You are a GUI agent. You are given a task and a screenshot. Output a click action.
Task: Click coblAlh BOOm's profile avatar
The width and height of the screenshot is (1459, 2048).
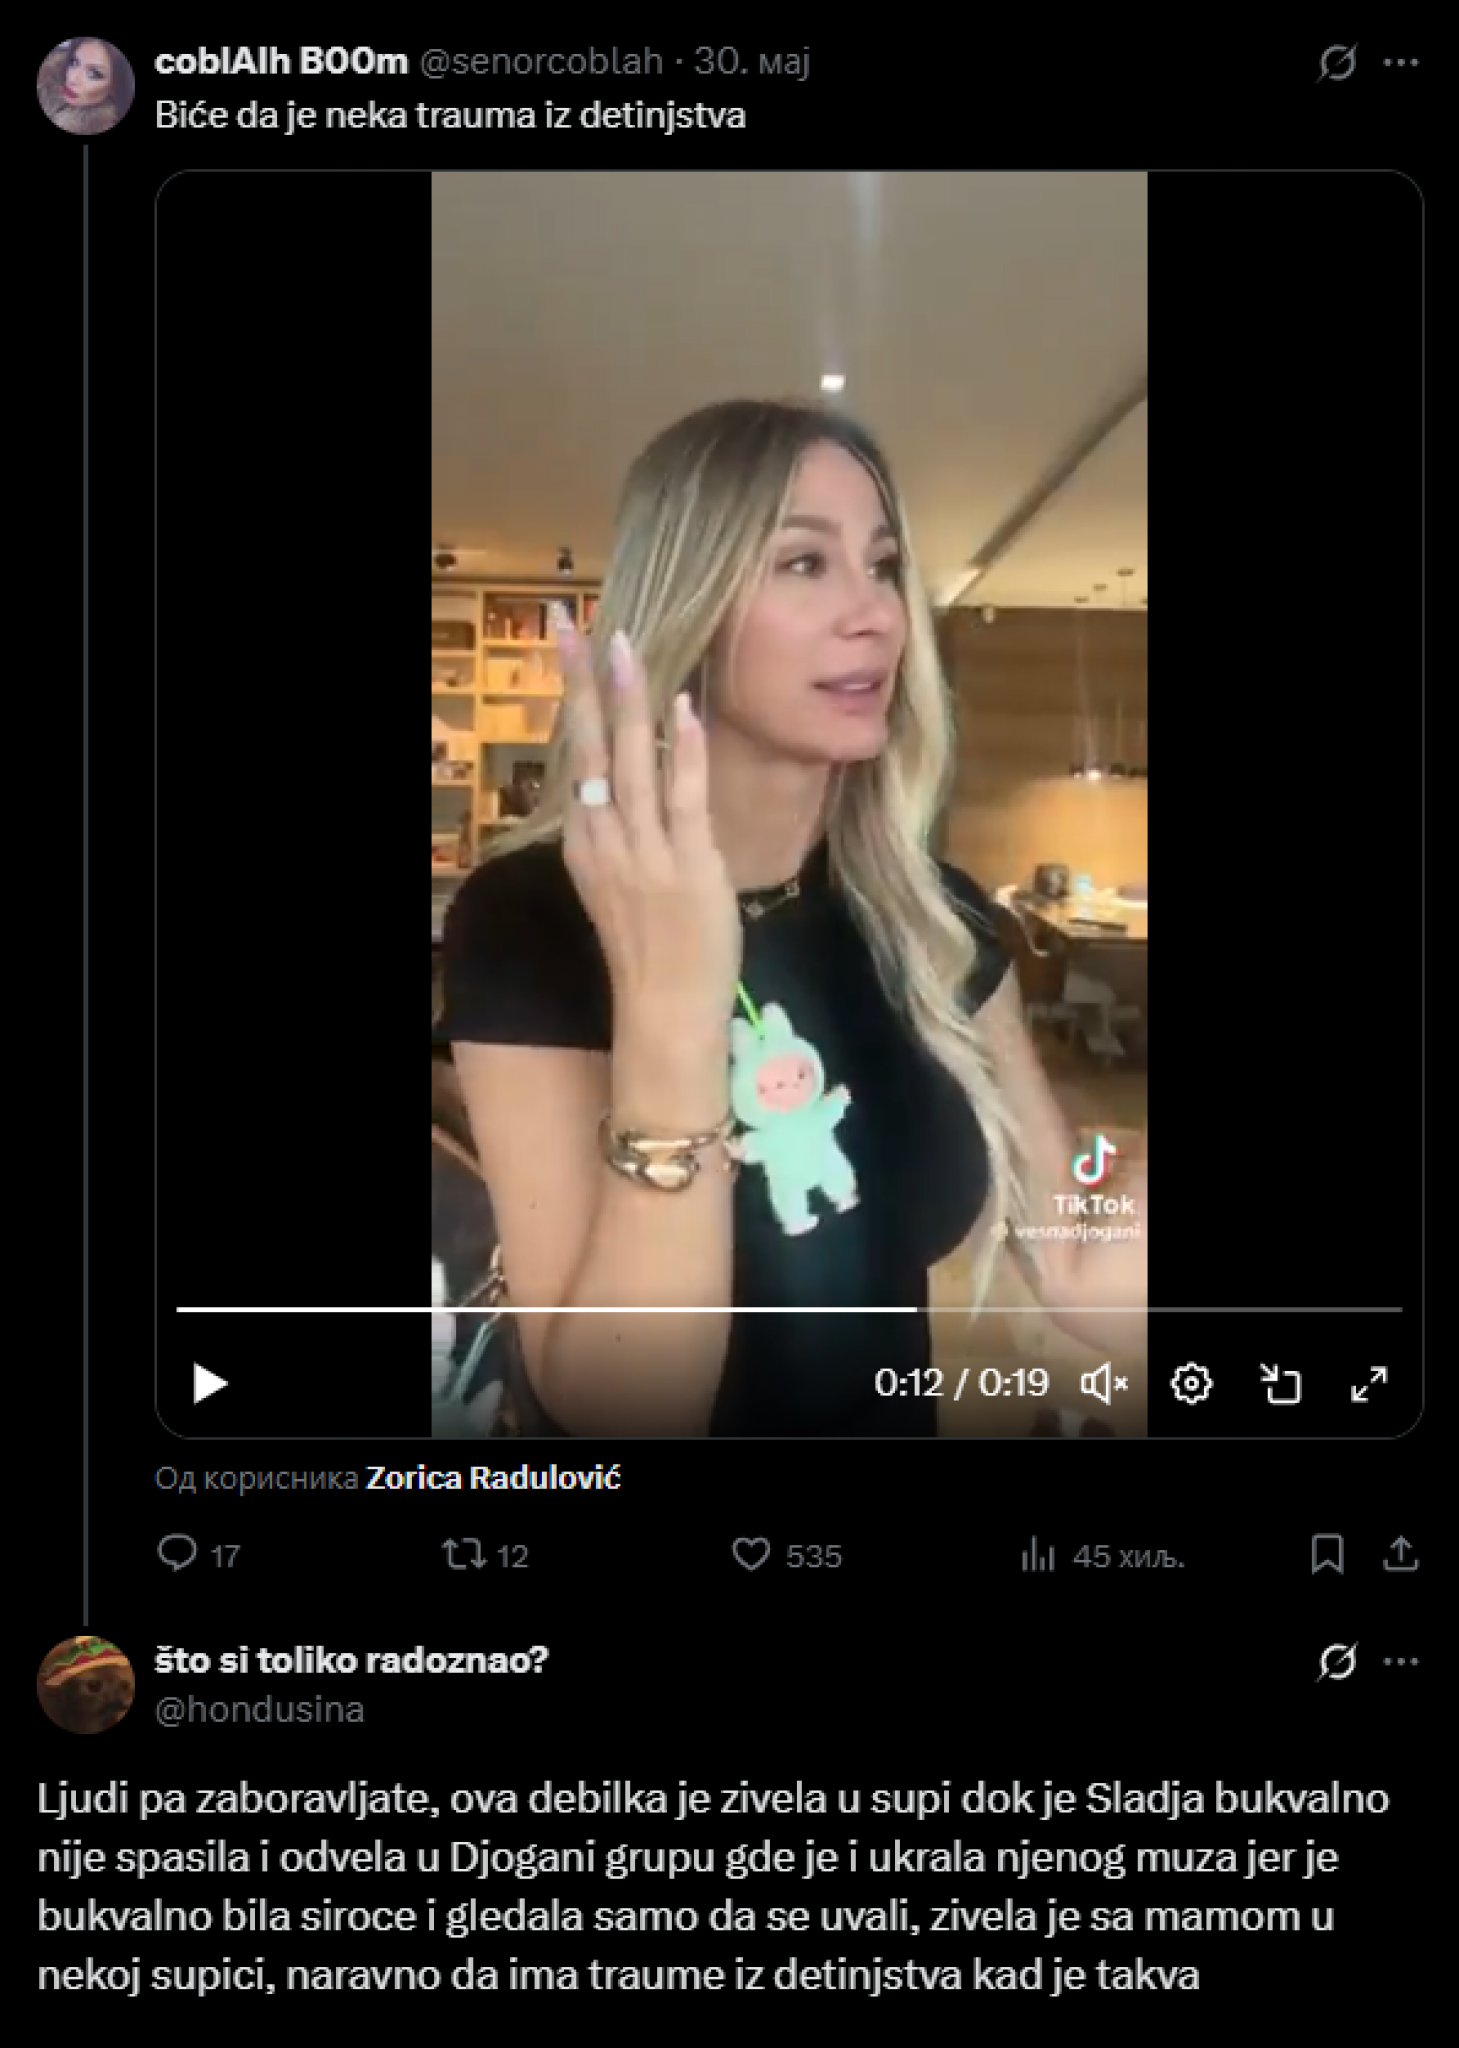(x=86, y=87)
